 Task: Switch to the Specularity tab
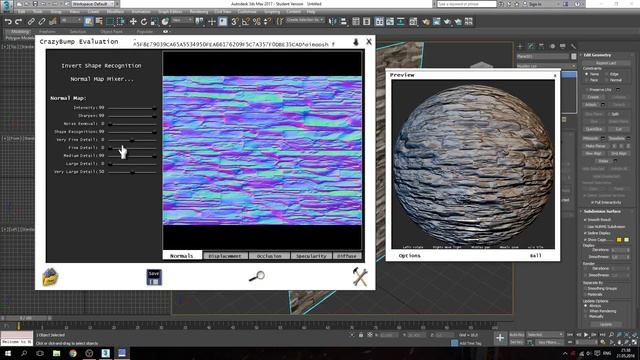coord(311,256)
